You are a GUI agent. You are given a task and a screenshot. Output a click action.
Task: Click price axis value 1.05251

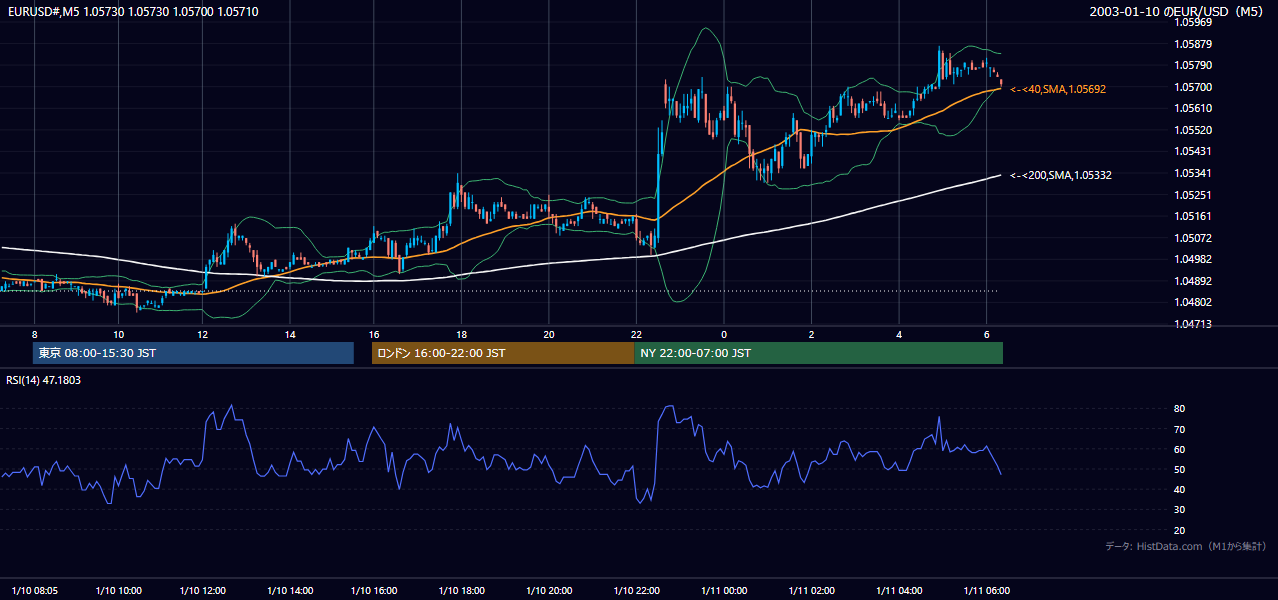click(x=1193, y=195)
